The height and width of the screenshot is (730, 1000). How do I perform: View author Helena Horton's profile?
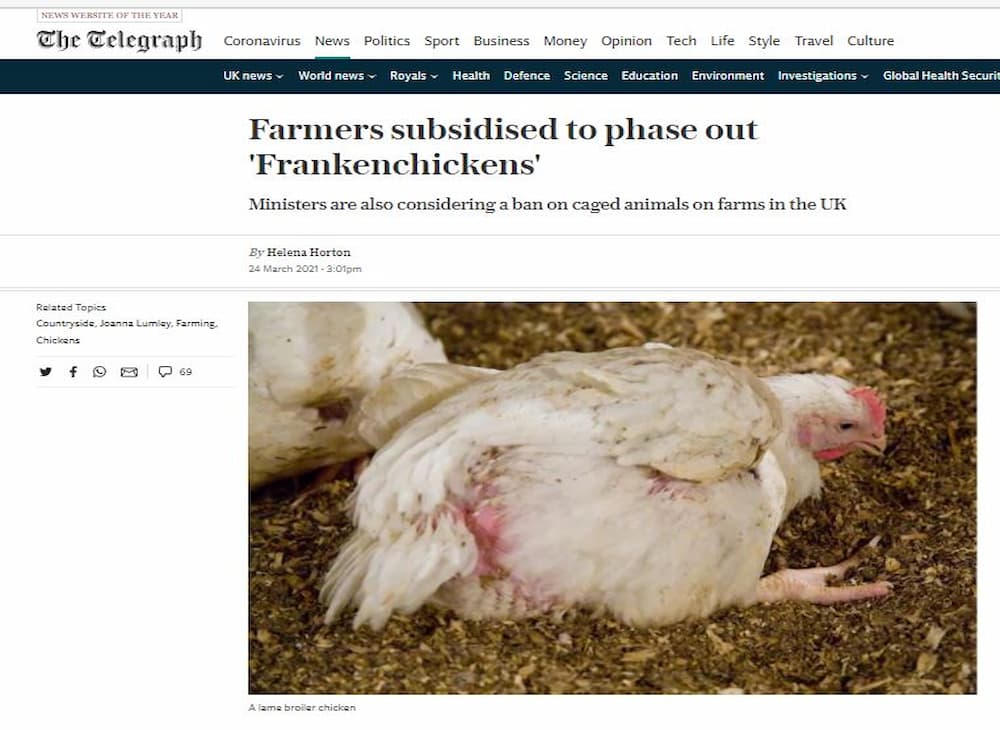[x=309, y=252]
